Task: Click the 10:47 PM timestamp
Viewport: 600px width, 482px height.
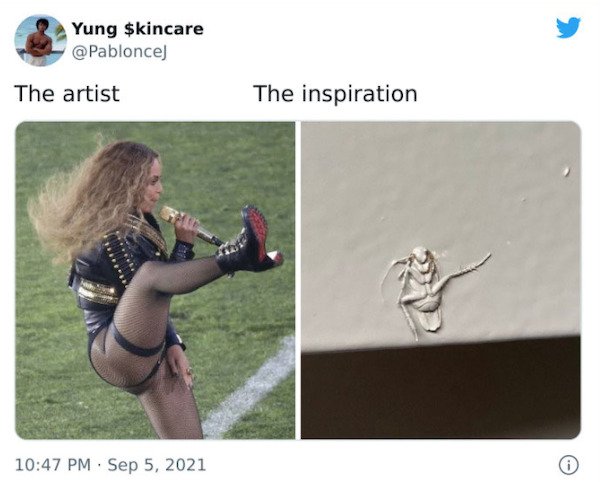Action: pos(53,465)
